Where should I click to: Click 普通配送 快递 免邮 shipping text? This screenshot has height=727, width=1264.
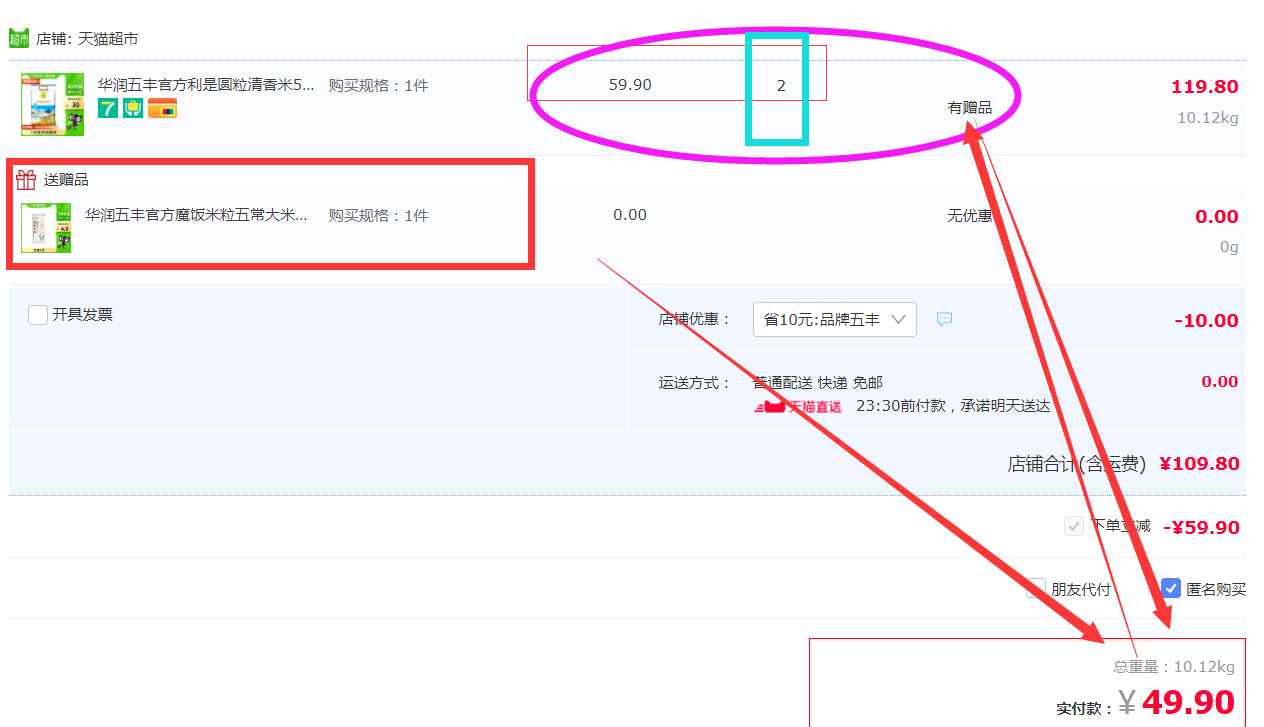[x=818, y=382]
